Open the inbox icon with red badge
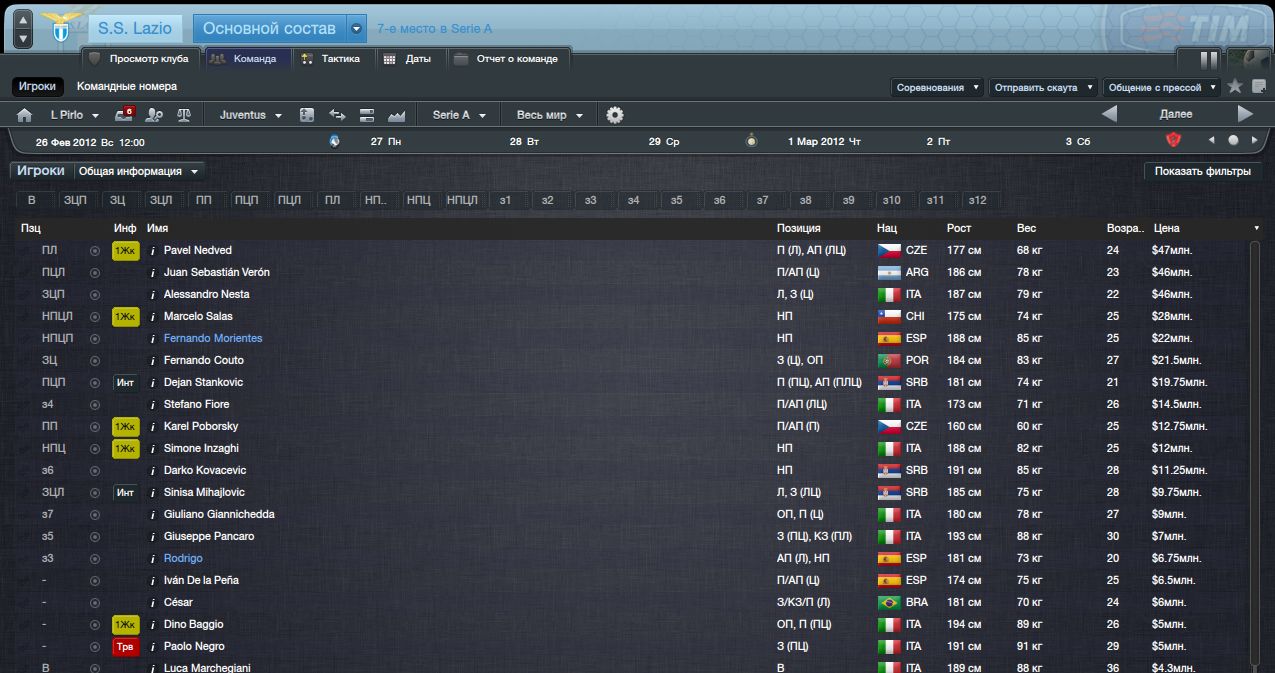The width and height of the screenshot is (1275, 673). coord(125,115)
